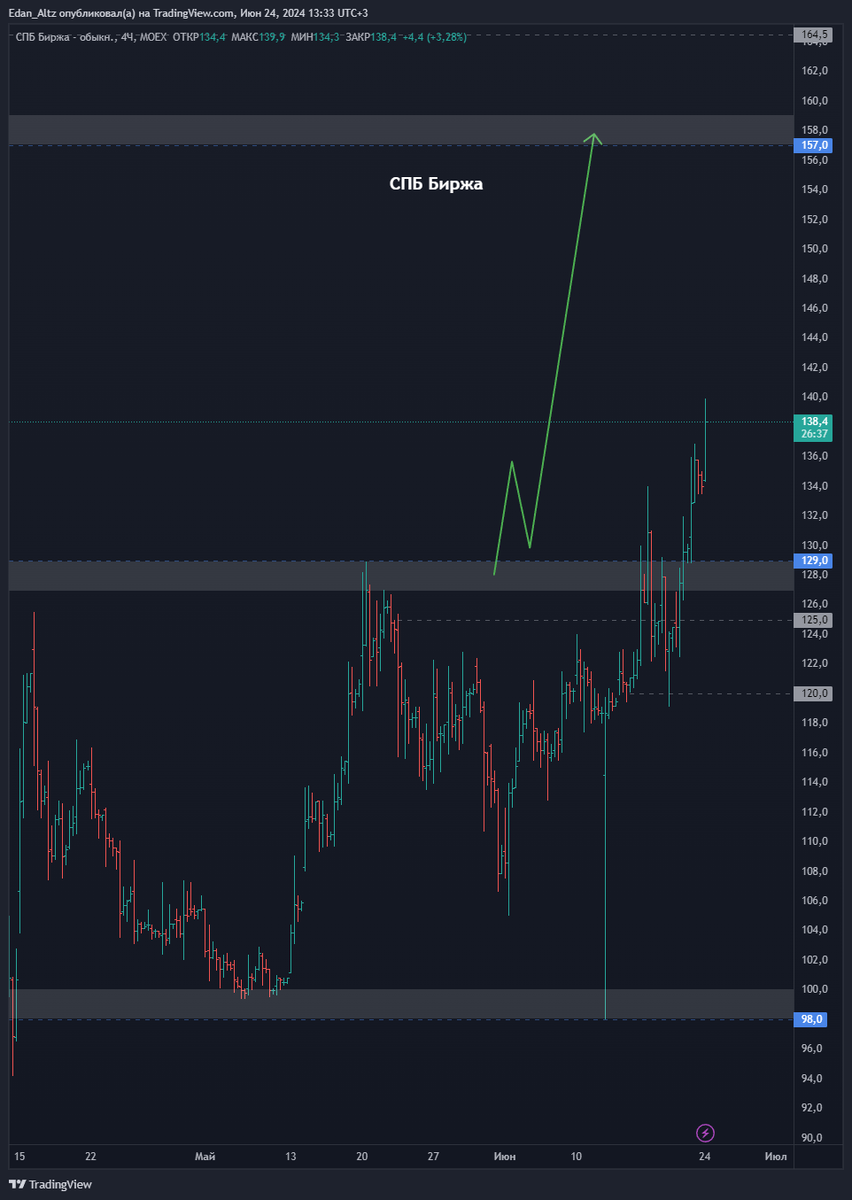This screenshot has width=852, height=1200.
Task: Click the 'Июл' date axis label
Action: pyautogui.click(x=775, y=1157)
